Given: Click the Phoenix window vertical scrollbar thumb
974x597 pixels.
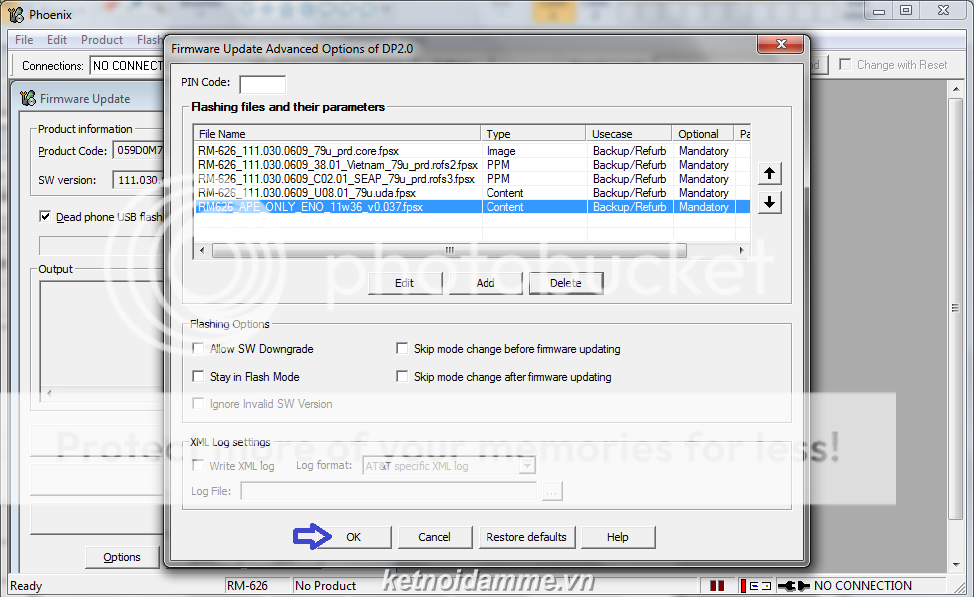Looking at the screenshot, I should pos(955,308).
